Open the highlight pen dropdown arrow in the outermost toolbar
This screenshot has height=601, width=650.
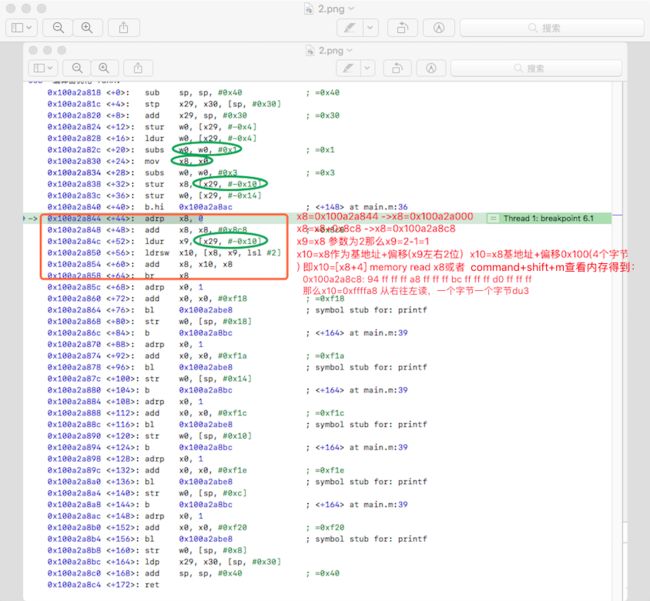coord(370,28)
